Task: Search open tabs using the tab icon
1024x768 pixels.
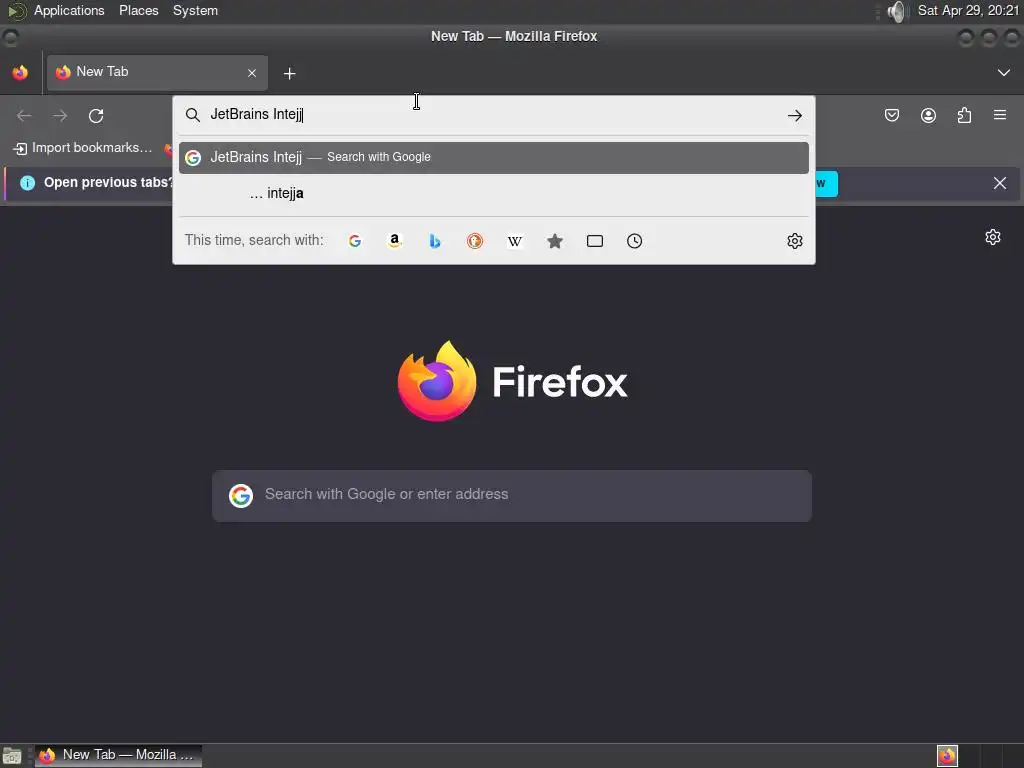Action: (x=595, y=241)
